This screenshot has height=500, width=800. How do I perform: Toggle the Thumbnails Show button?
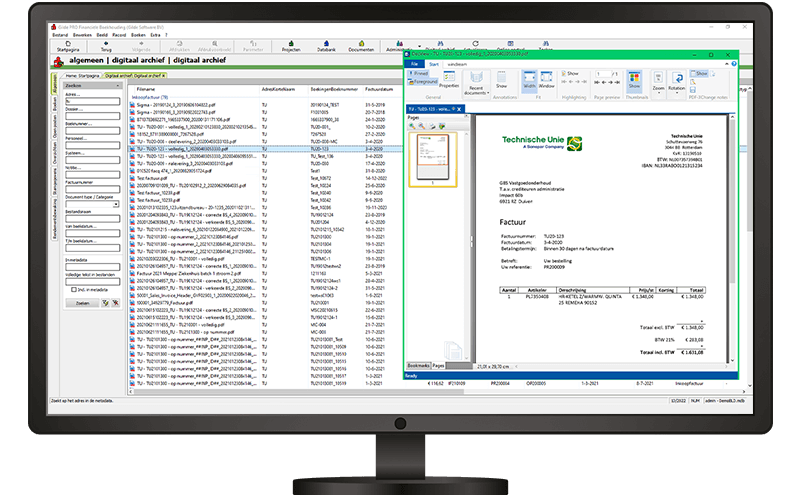[x=634, y=80]
